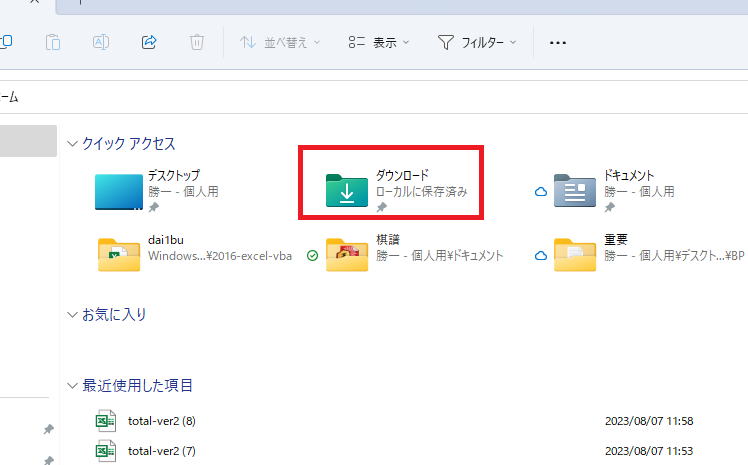Click the cloud status icon beside ドキュメント
This screenshot has width=748, height=465.
coord(540,192)
